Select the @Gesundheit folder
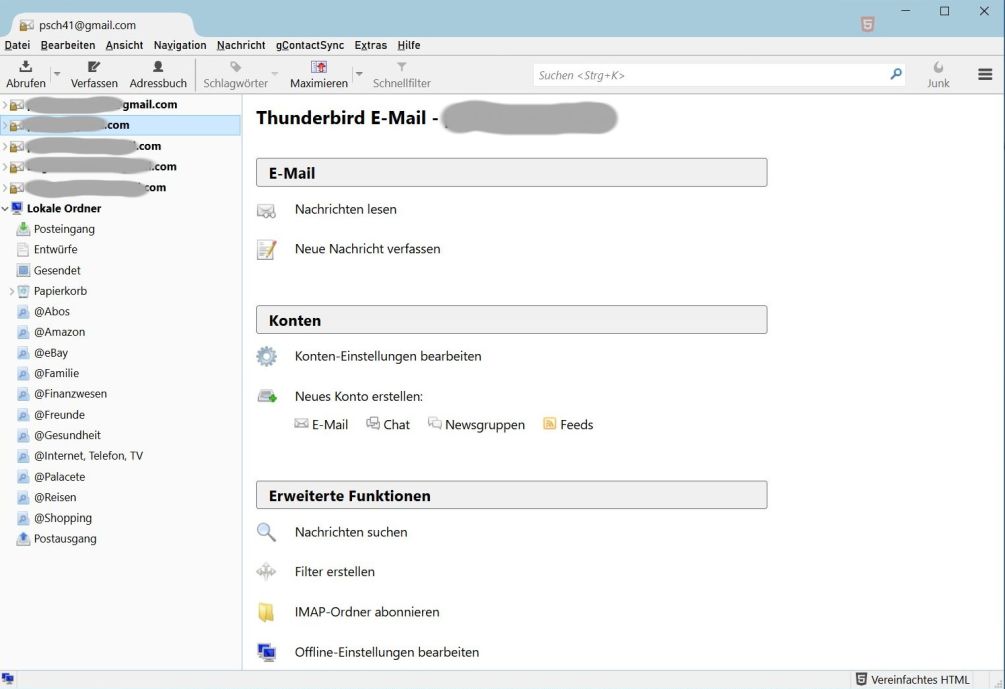The height and width of the screenshot is (689, 1005). click(67, 435)
